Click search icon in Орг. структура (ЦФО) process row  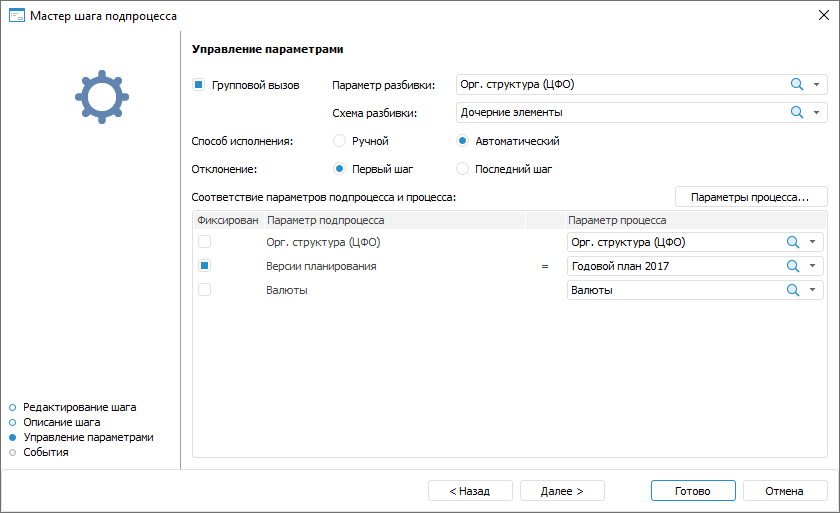(793, 242)
